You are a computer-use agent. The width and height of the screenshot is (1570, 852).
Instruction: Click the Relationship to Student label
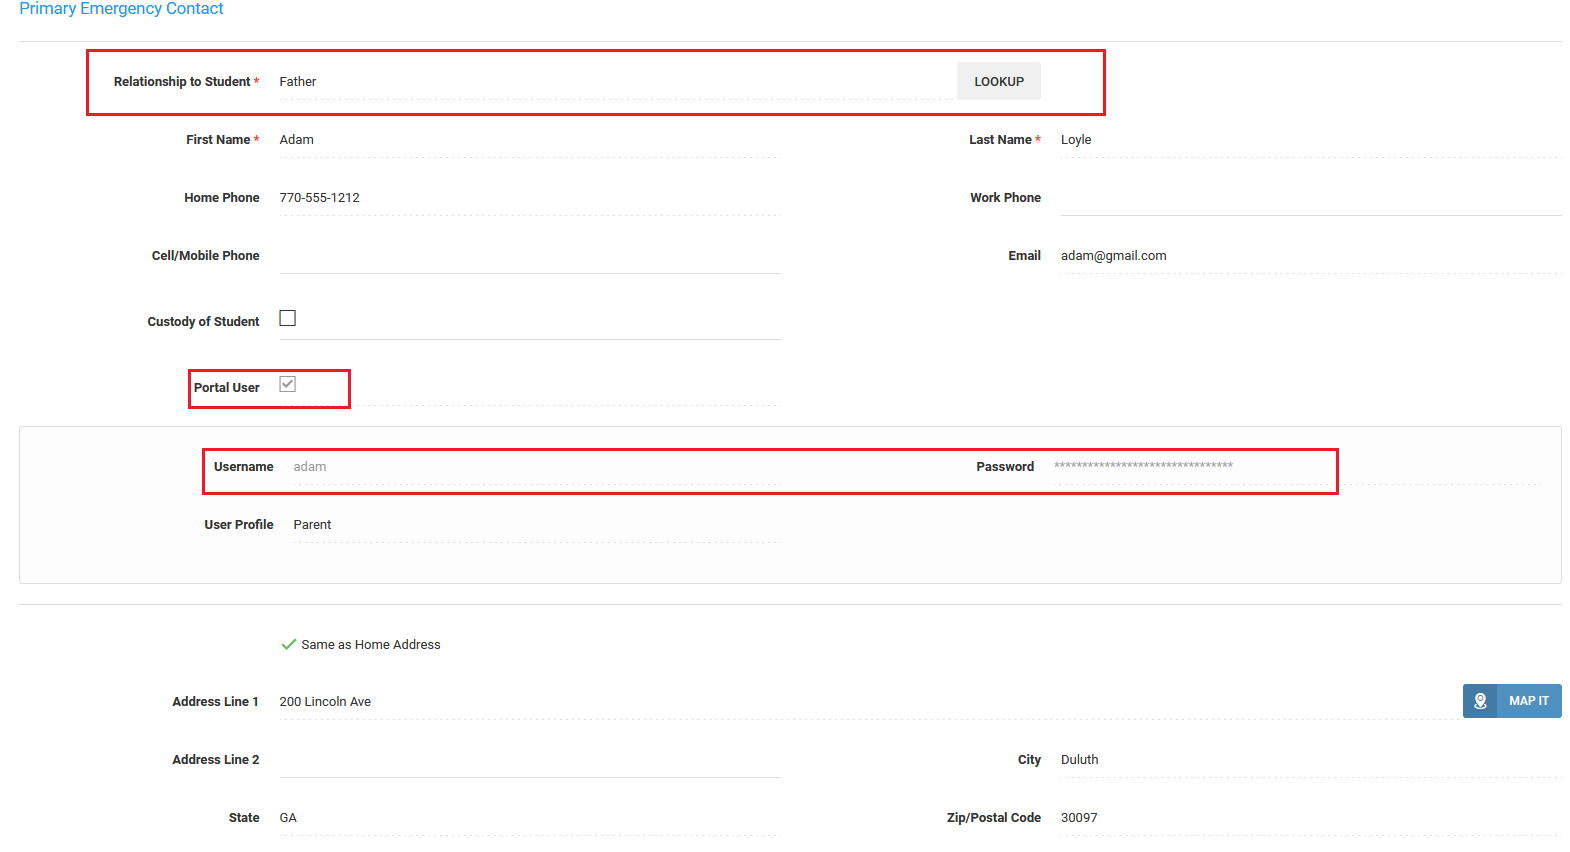(x=182, y=82)
